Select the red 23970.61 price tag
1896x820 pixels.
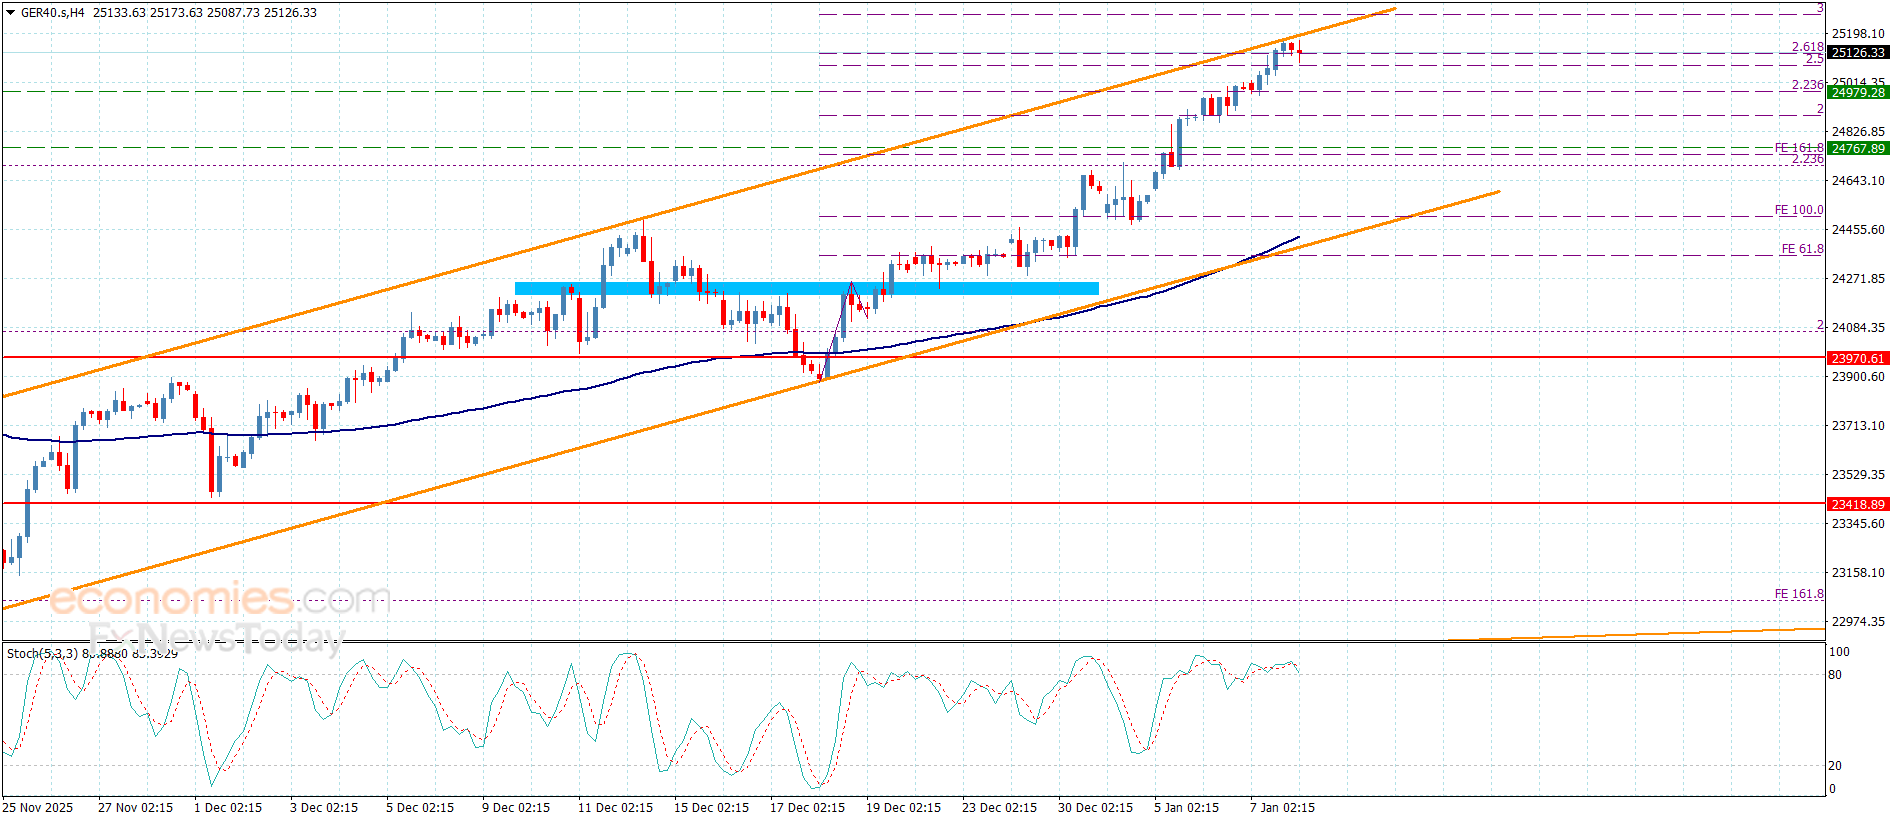tap(1857, 358)
